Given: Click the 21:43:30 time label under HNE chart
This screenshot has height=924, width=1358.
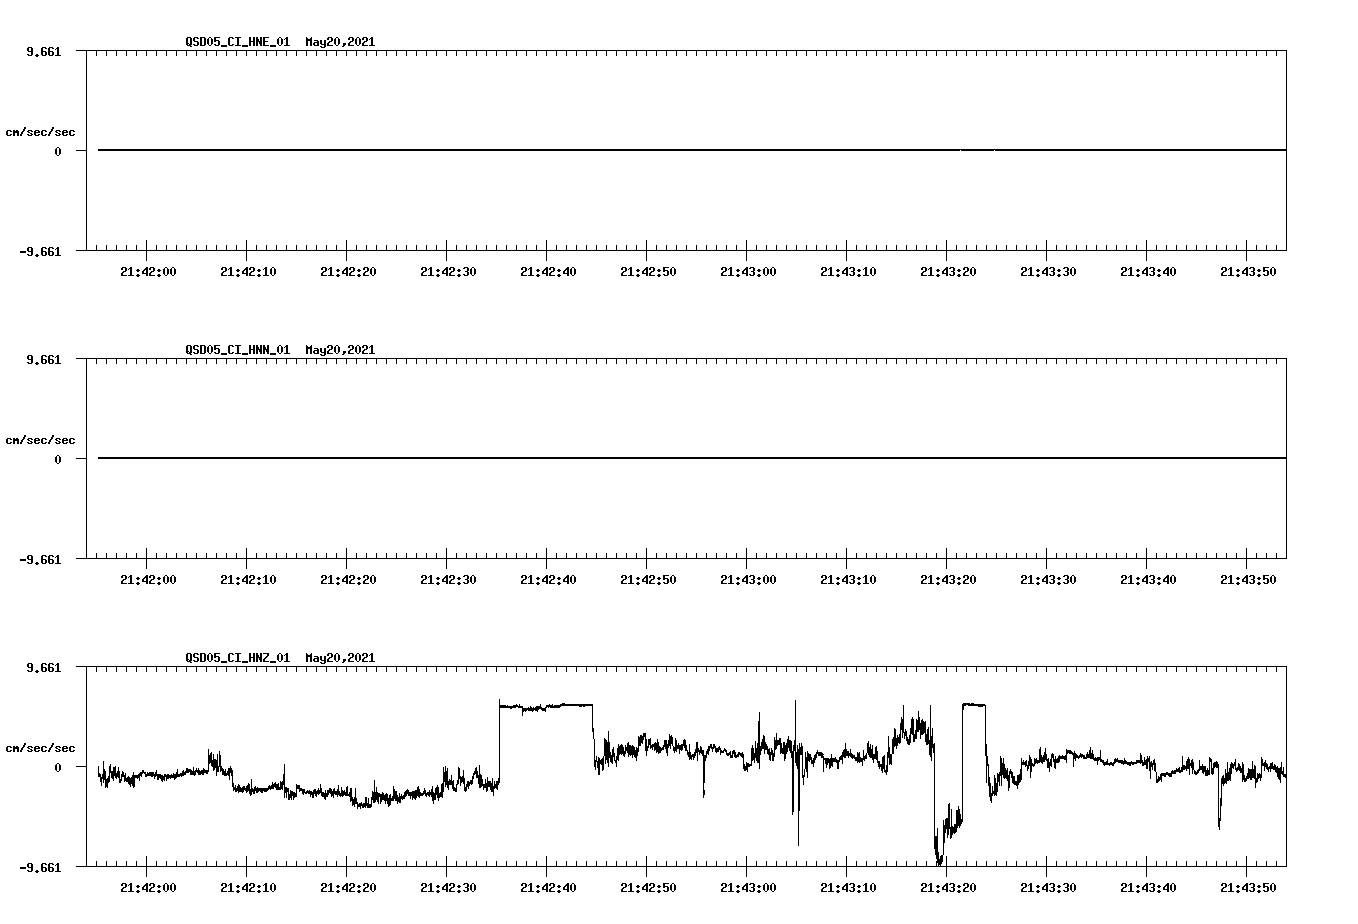Looking at the screenshot, I should click(x=1048, y=271).
